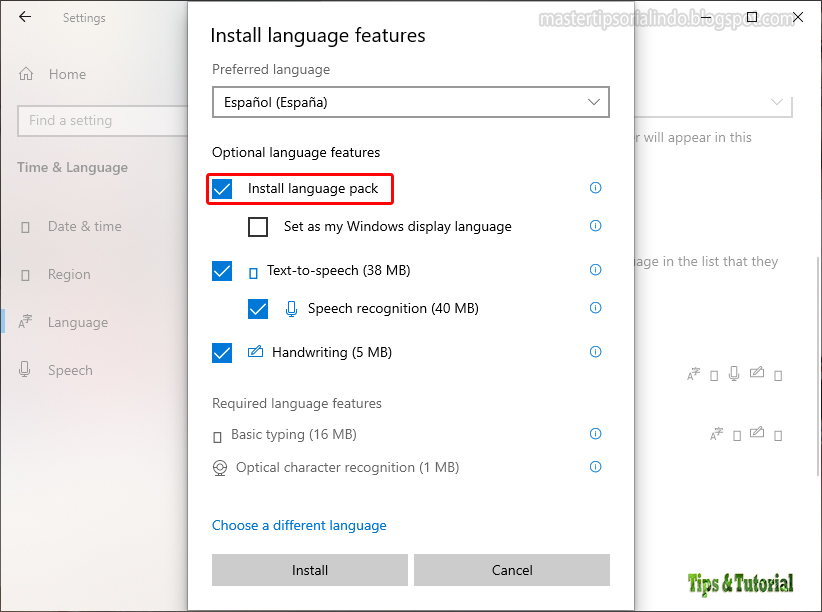
Task: Click the Speech microphone icon in sidebar
Action: (x=24, y=370)
